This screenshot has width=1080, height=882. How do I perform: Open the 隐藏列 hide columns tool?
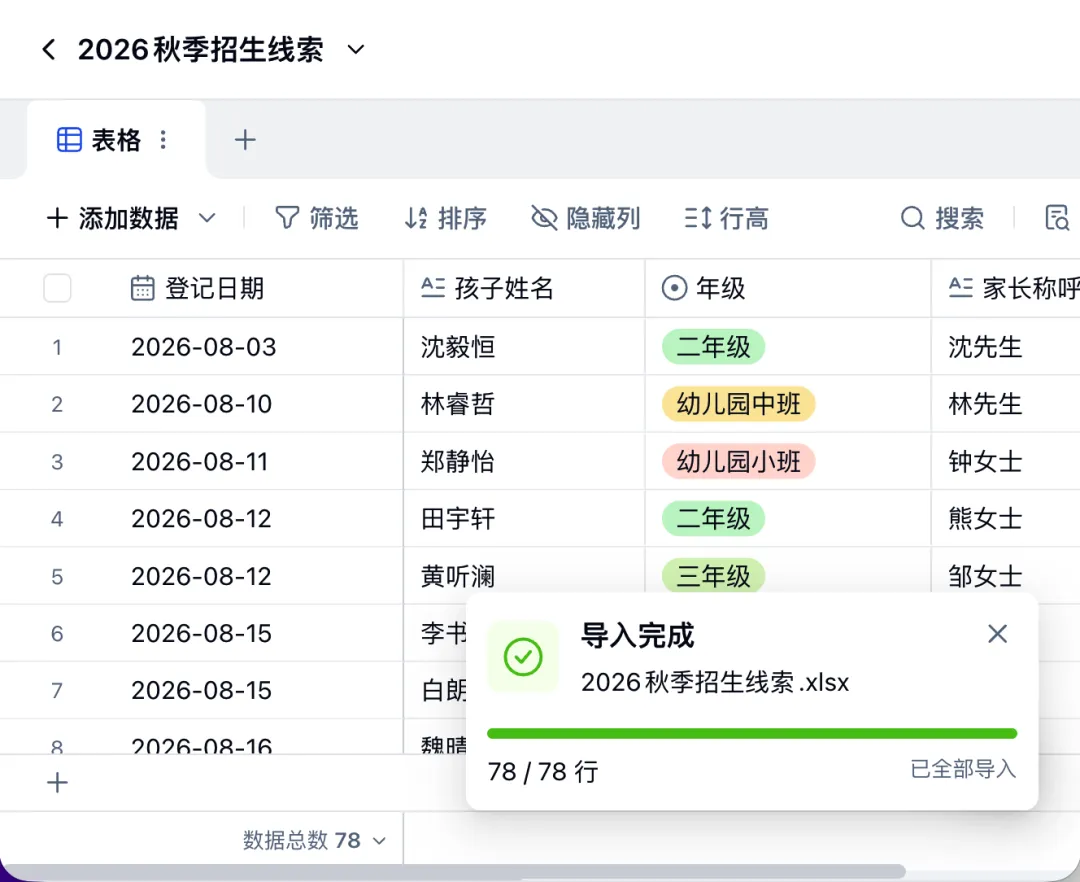(x=585, y=218)
